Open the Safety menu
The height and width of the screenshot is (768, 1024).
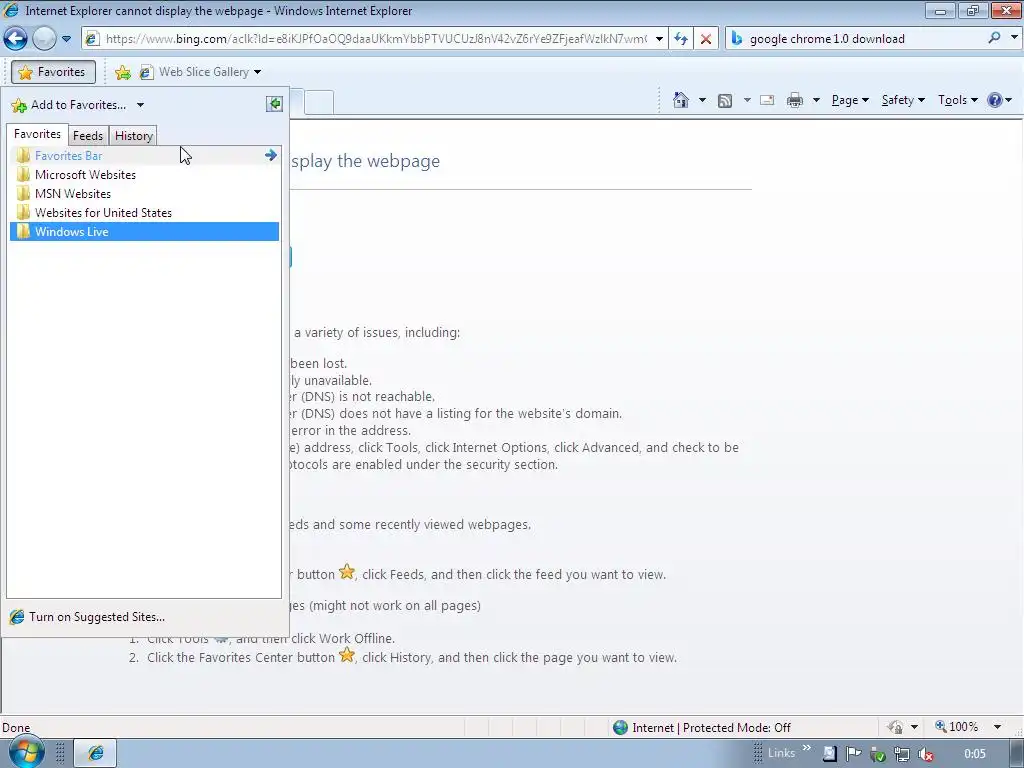[903, 100]
